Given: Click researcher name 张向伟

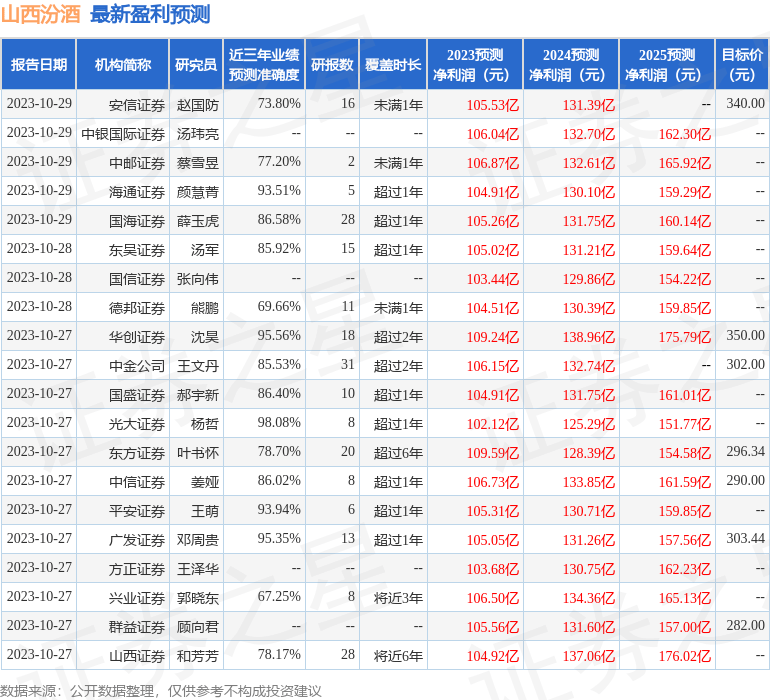Looking at the screenshot, I should (x=197, y=279).
